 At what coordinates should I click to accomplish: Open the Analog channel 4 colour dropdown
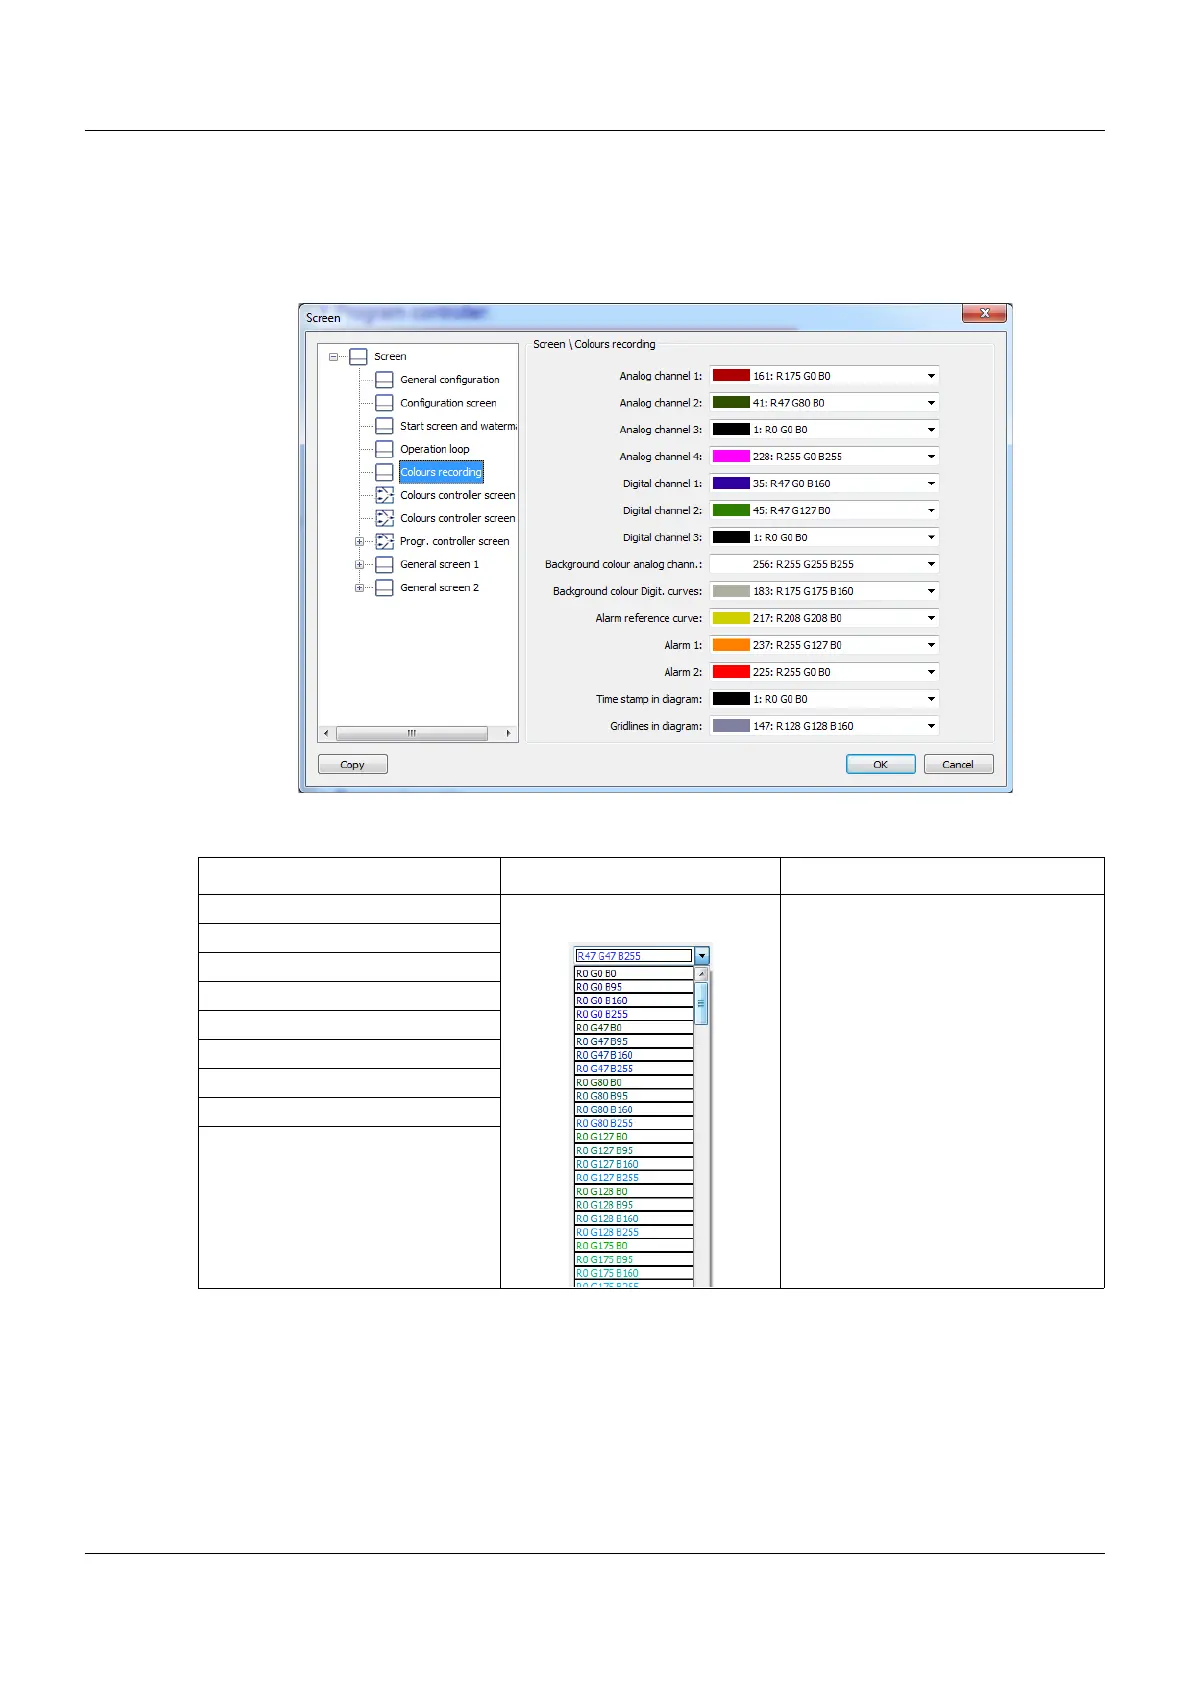[x=931, y=457]
